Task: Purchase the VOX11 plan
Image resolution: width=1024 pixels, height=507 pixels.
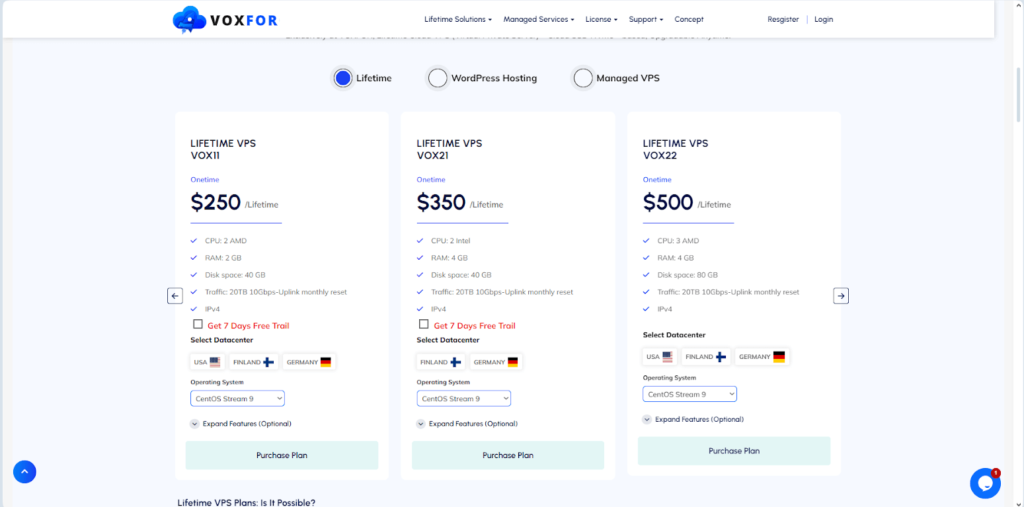Action: (x=281, y=455)
